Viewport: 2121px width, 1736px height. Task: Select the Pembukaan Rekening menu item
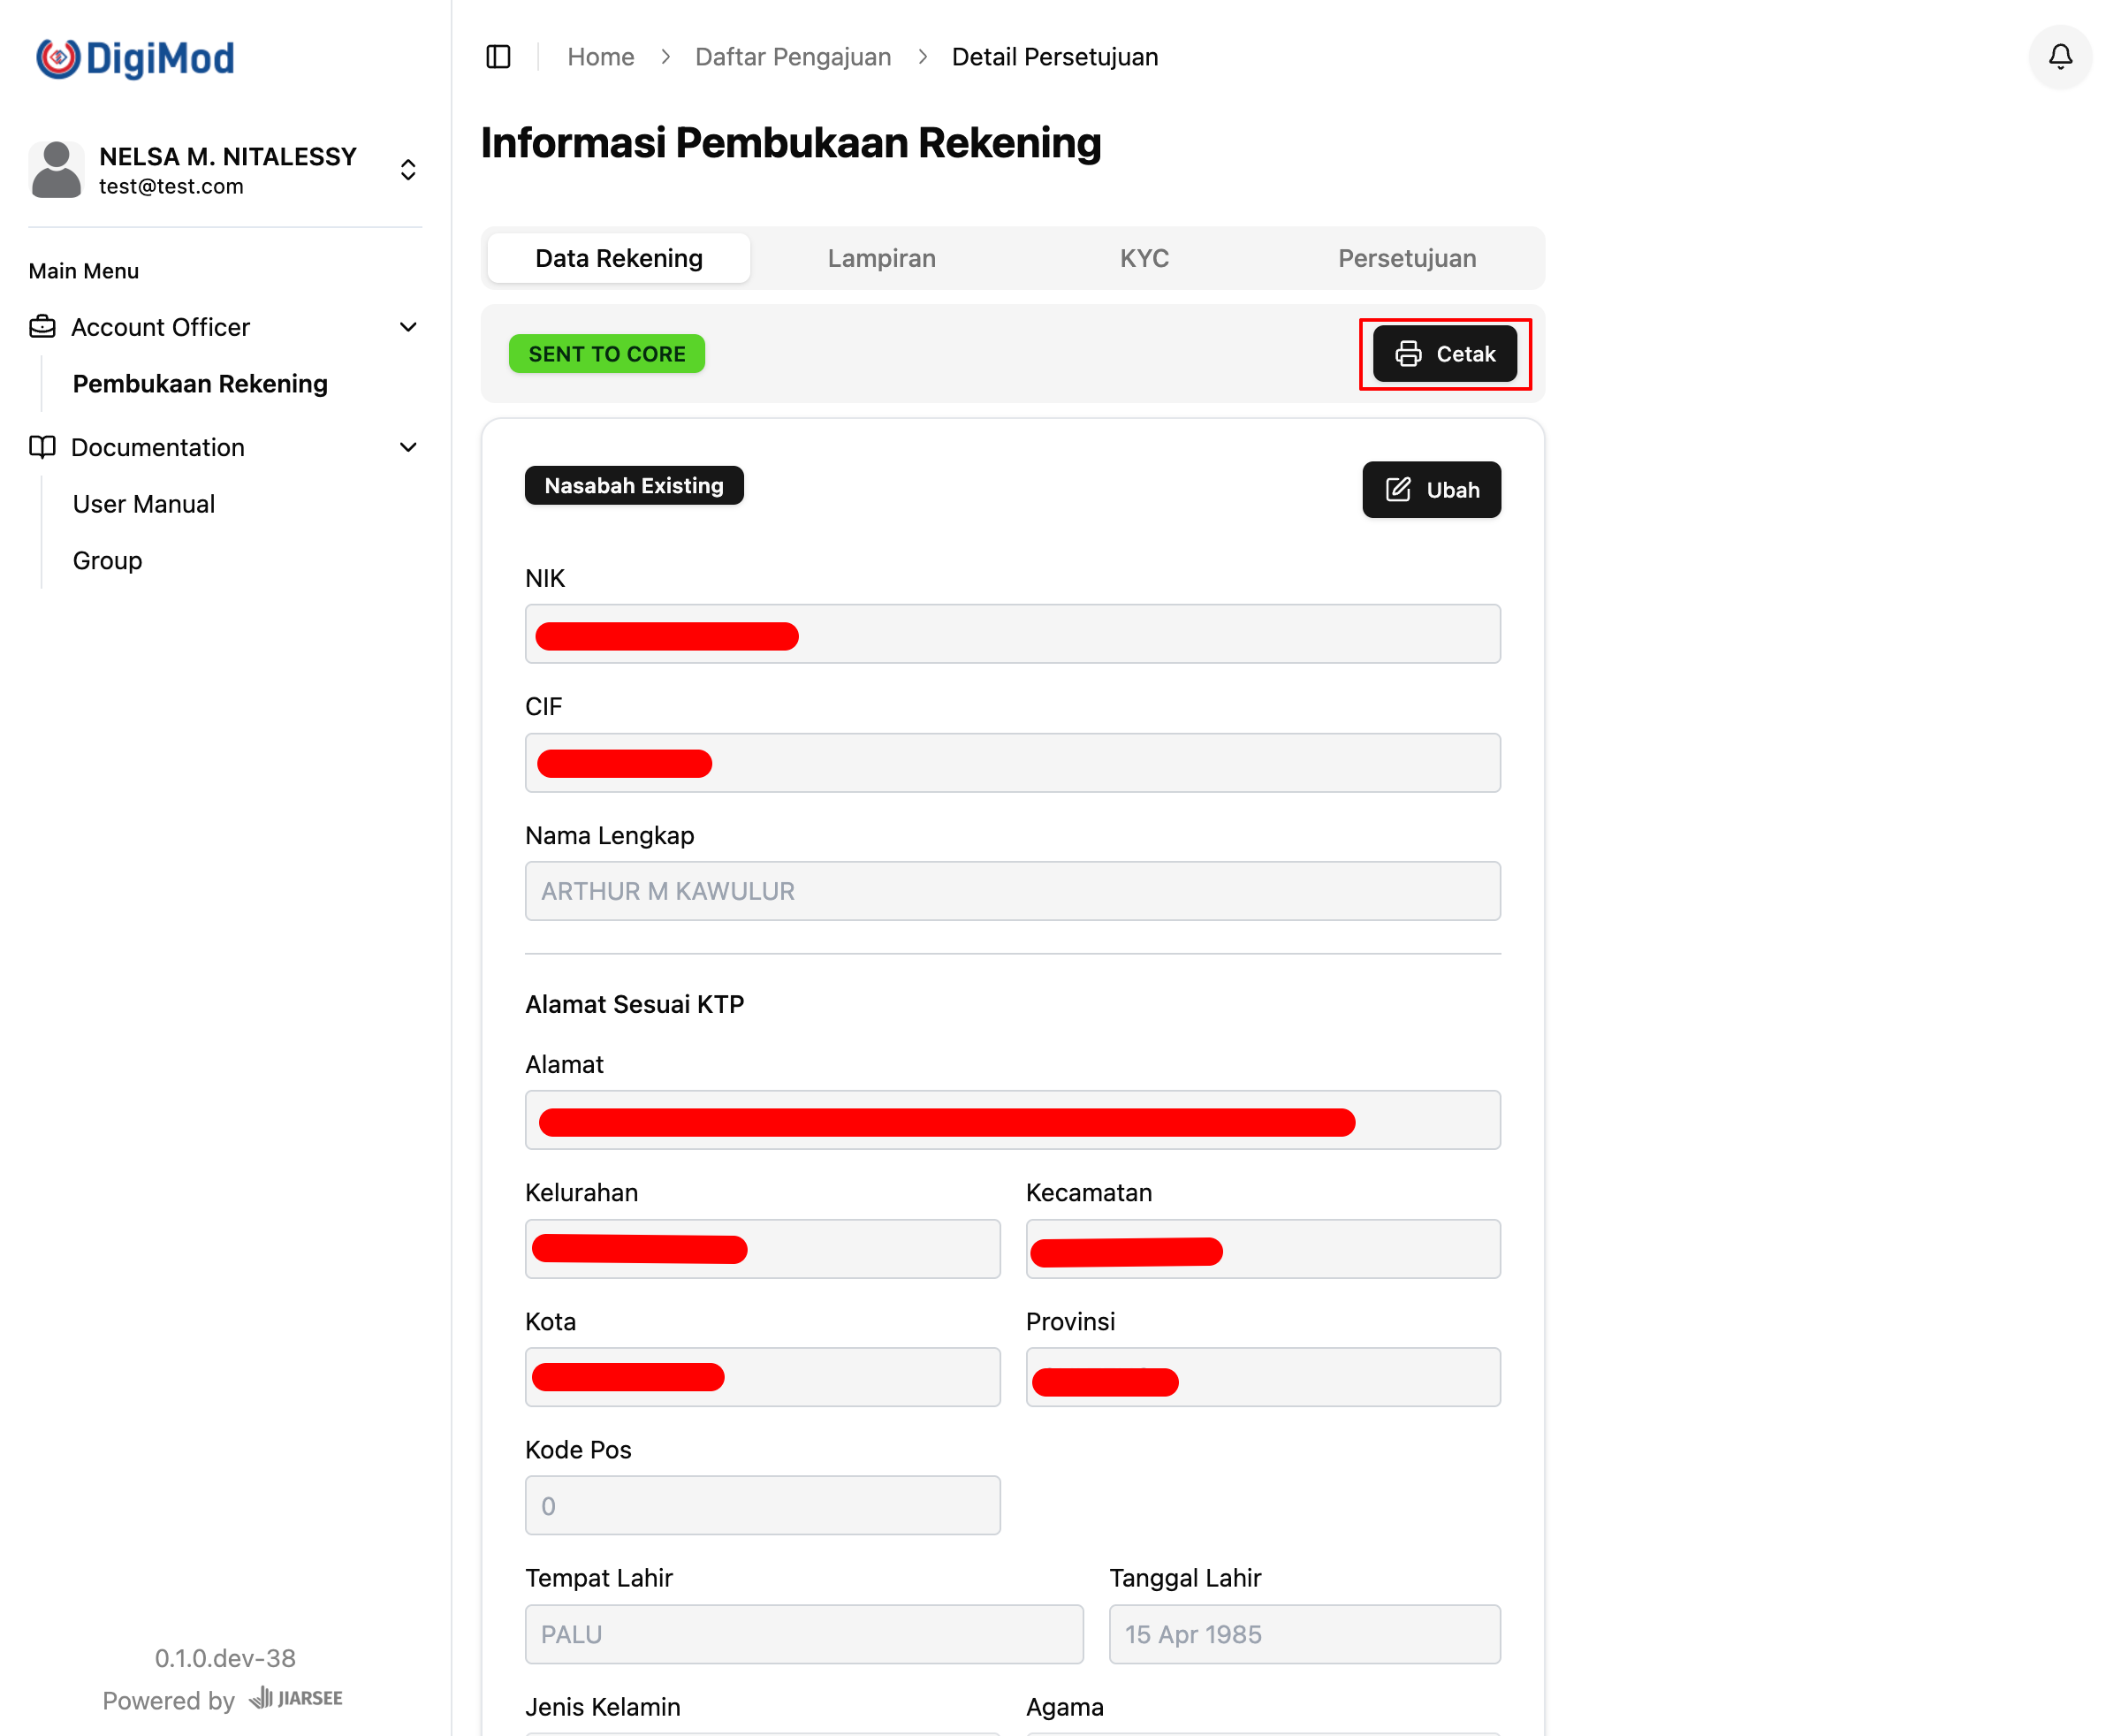pyautogui.click(x=200, y=384)
